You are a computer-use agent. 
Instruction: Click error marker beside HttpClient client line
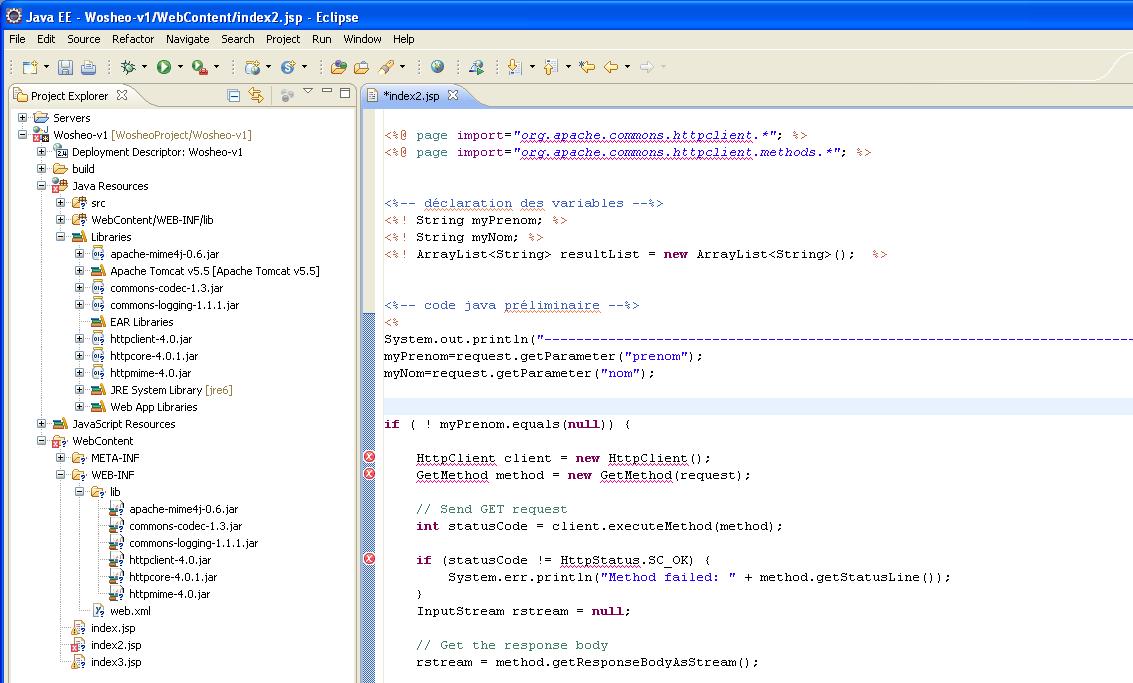click(x=369, y=457)
